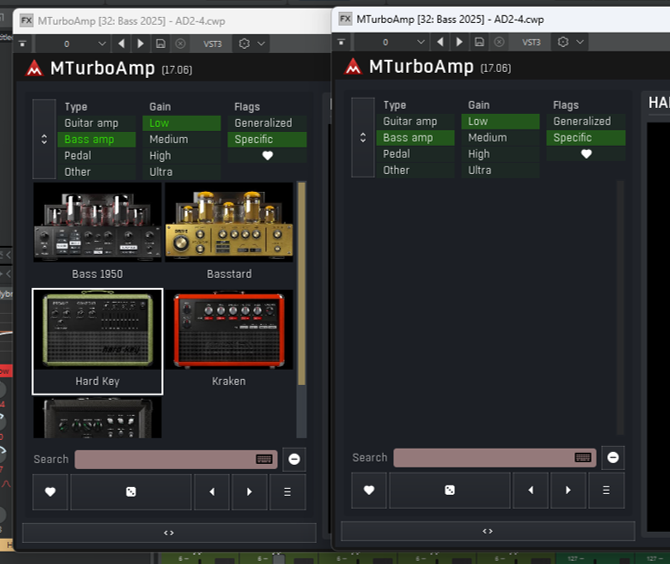Click the VST3 button in left plugin toolbar
Viewport: 670px width, 564px height.
(212, 44)
